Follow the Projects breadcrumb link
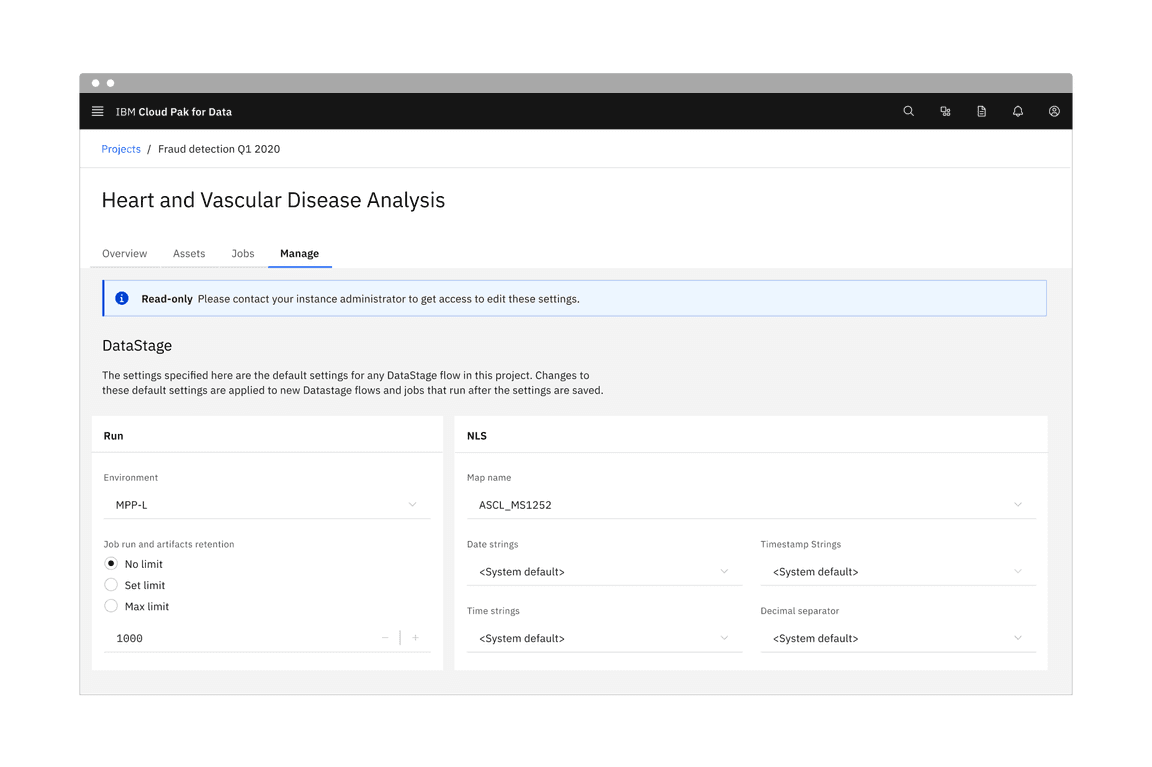 pos(120,148)
